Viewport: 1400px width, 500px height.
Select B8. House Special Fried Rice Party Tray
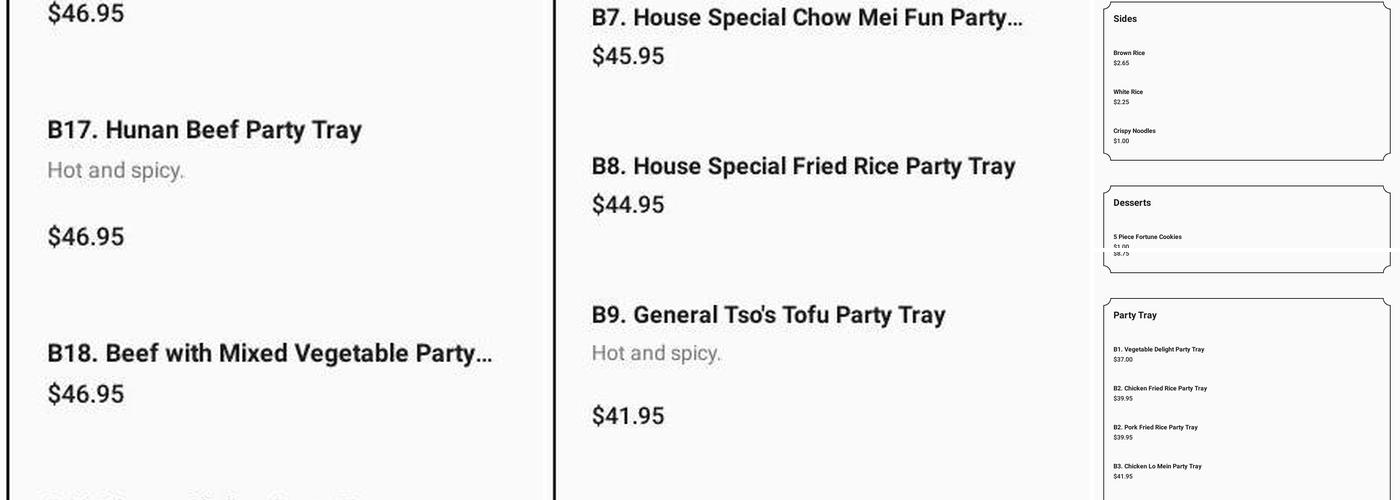(x=803, y=166)
